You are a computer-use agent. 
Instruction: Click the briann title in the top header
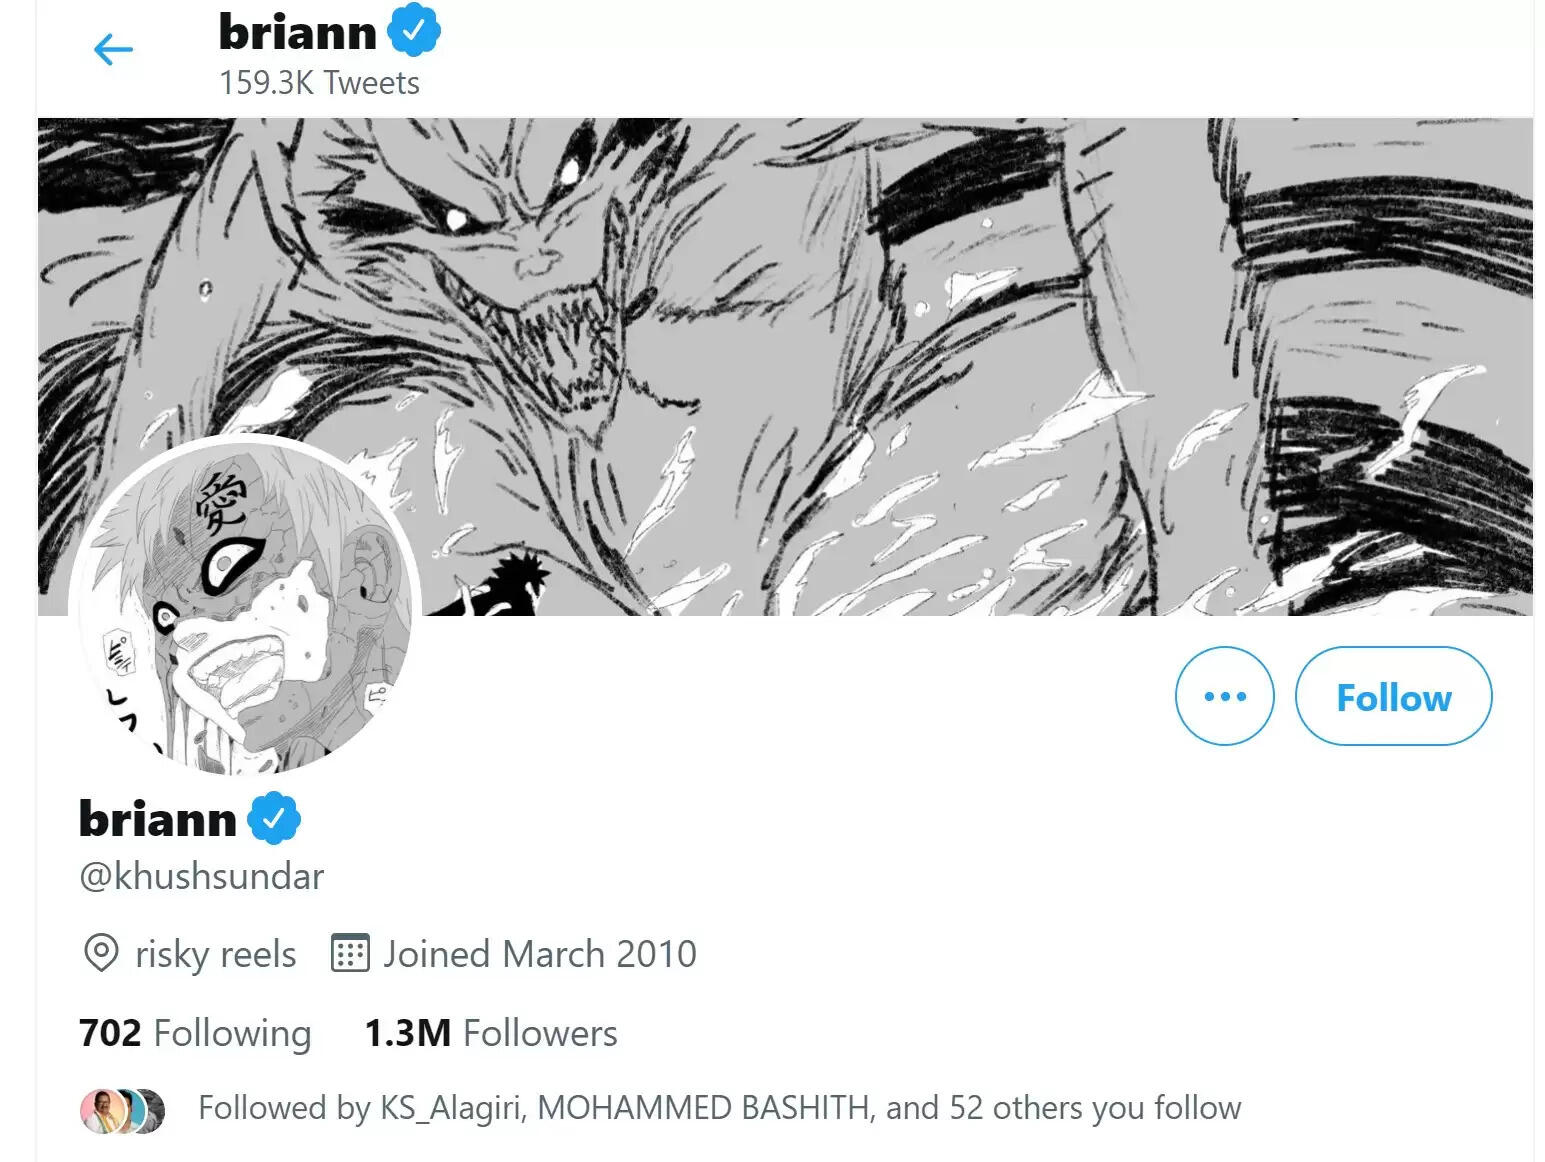[297, 32]
